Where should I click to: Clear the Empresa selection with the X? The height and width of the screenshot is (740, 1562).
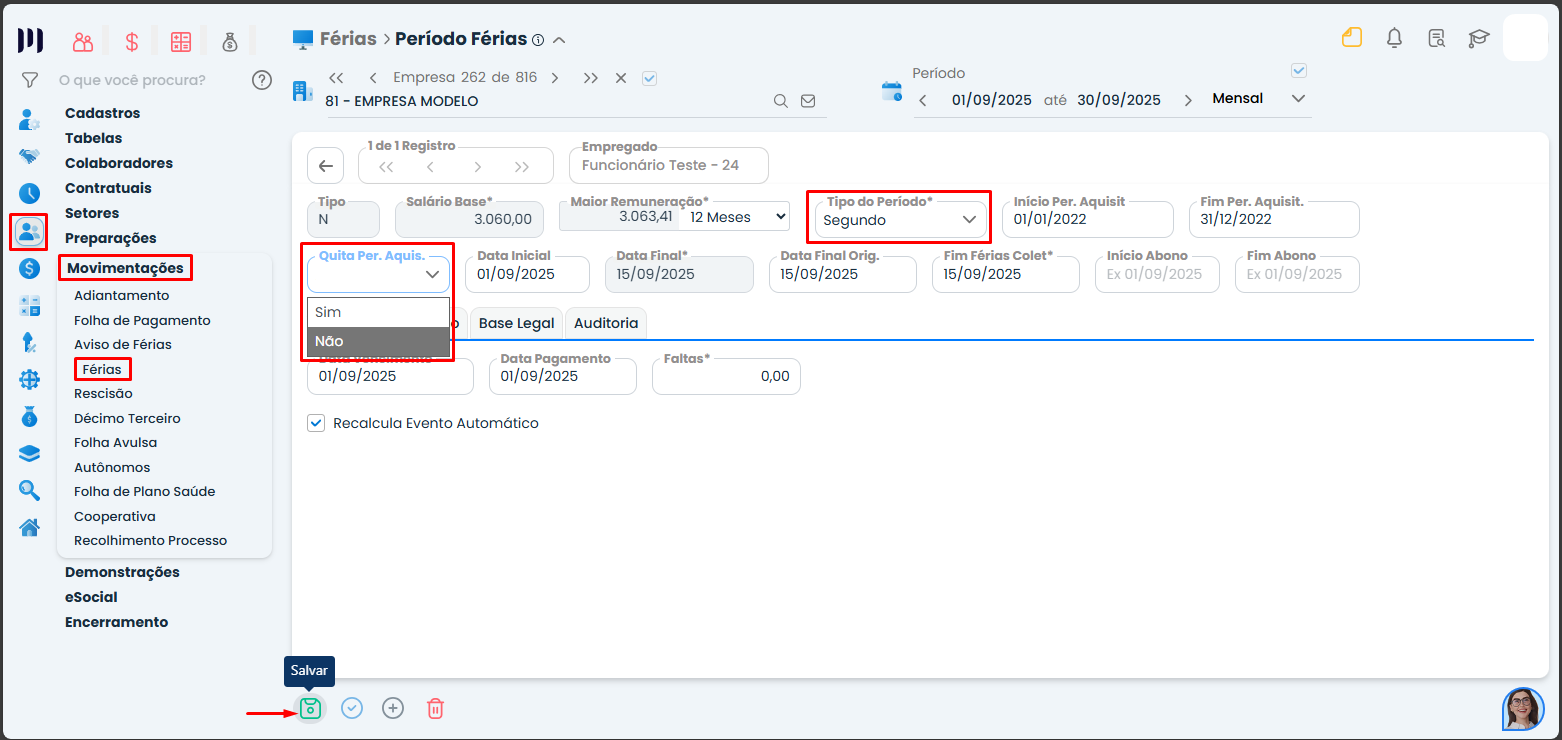(x=621, y=78)
